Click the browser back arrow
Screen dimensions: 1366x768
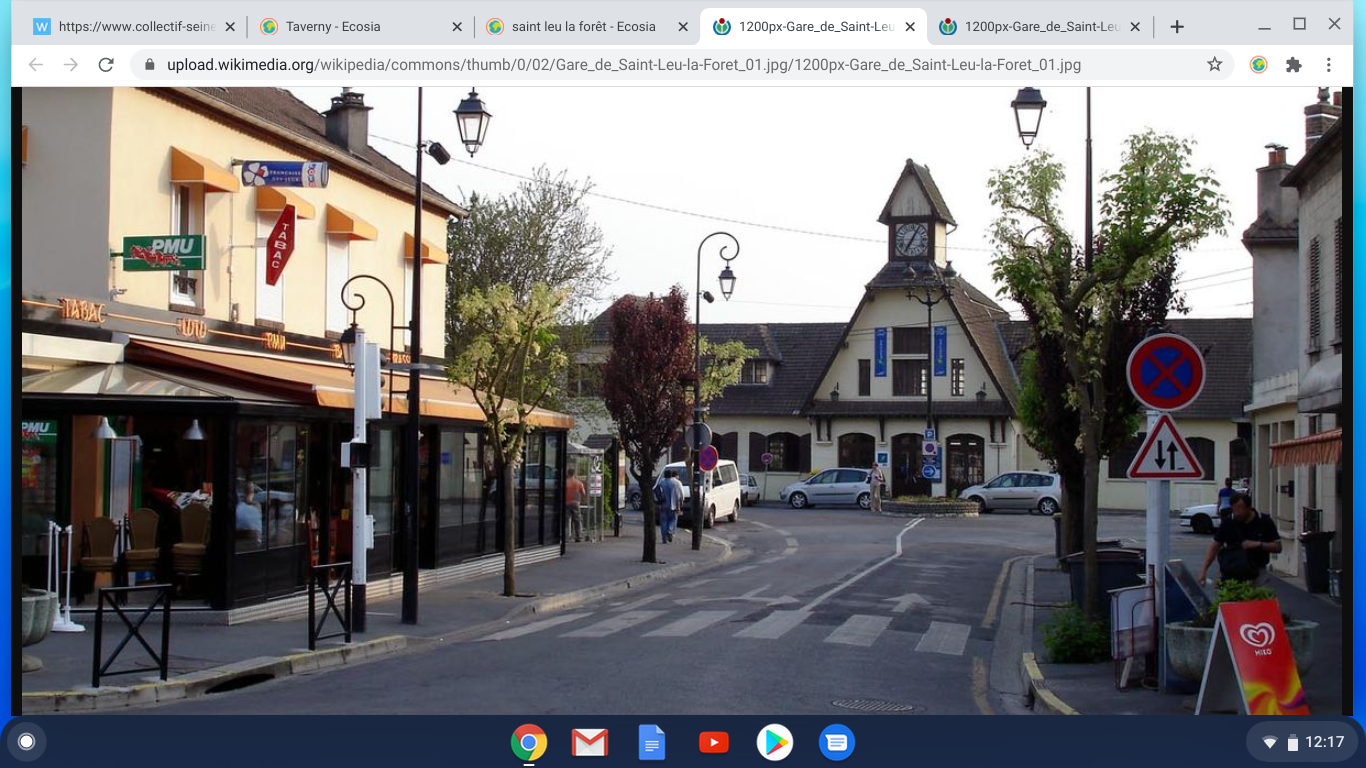[36, 65]
